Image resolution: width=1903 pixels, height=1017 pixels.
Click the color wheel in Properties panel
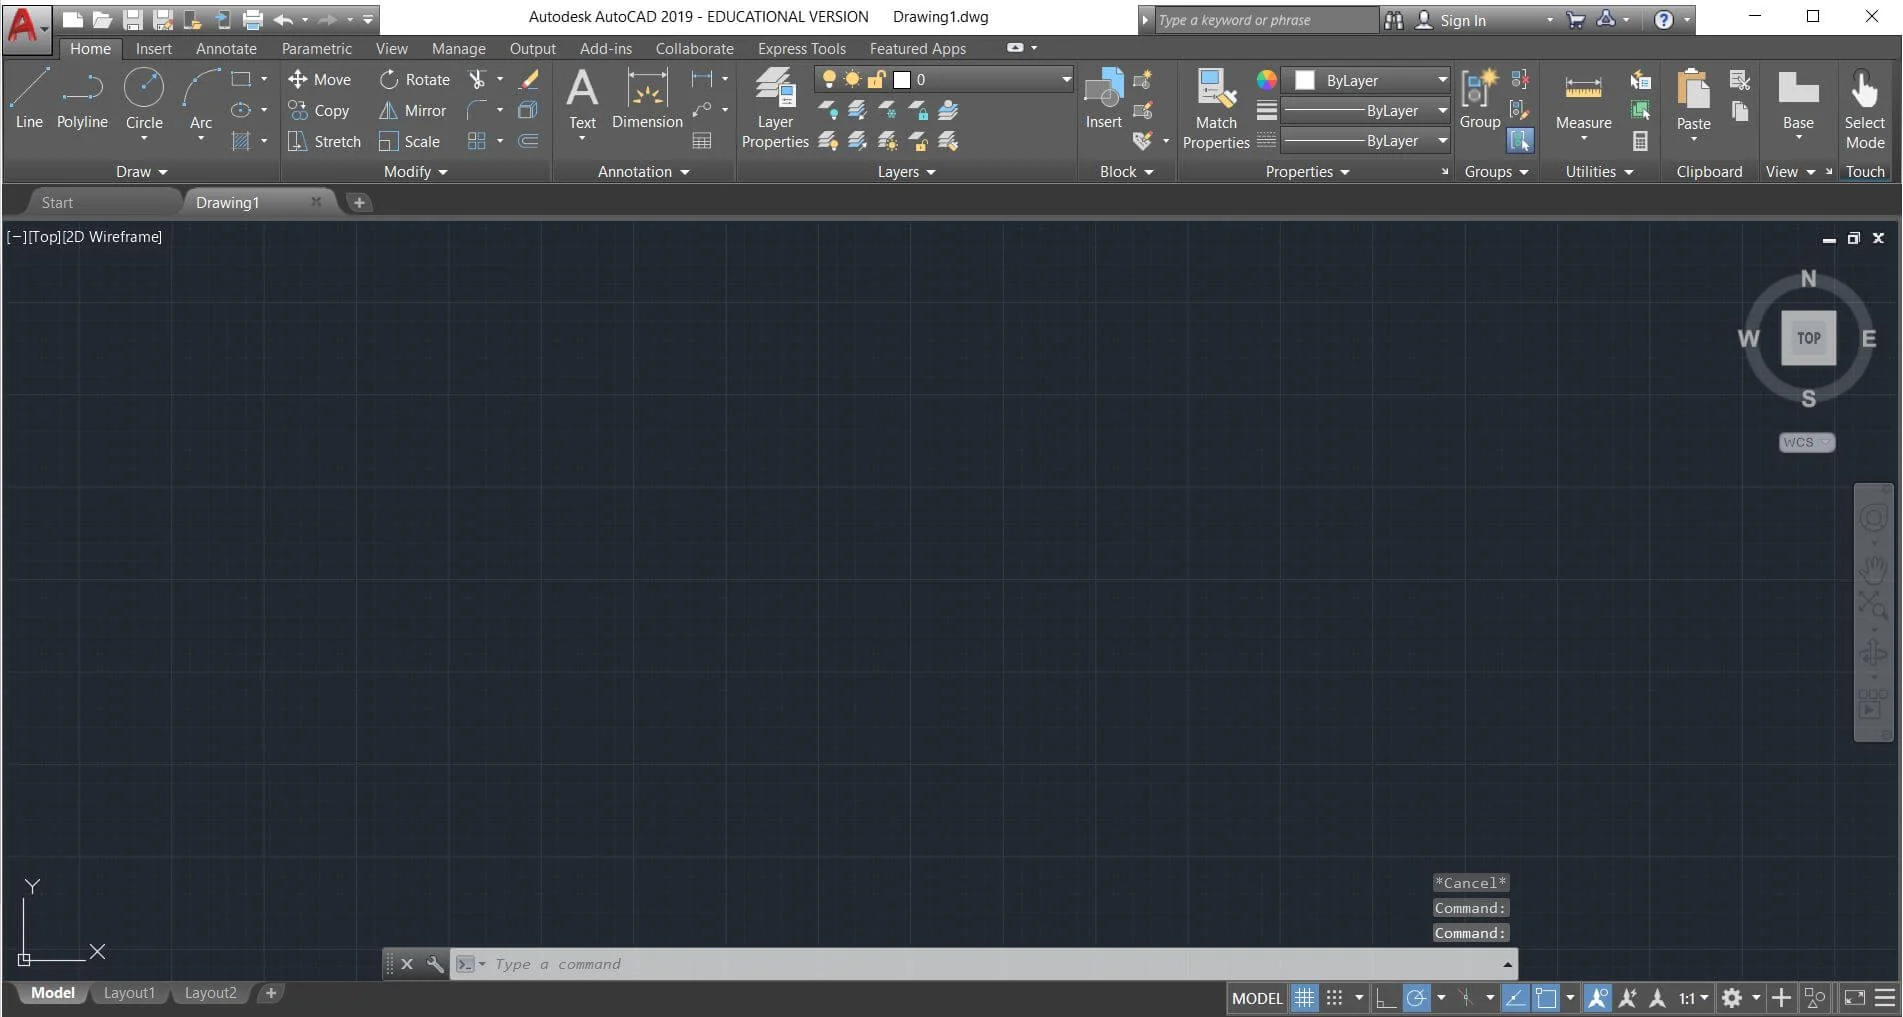click(1265, 79)
